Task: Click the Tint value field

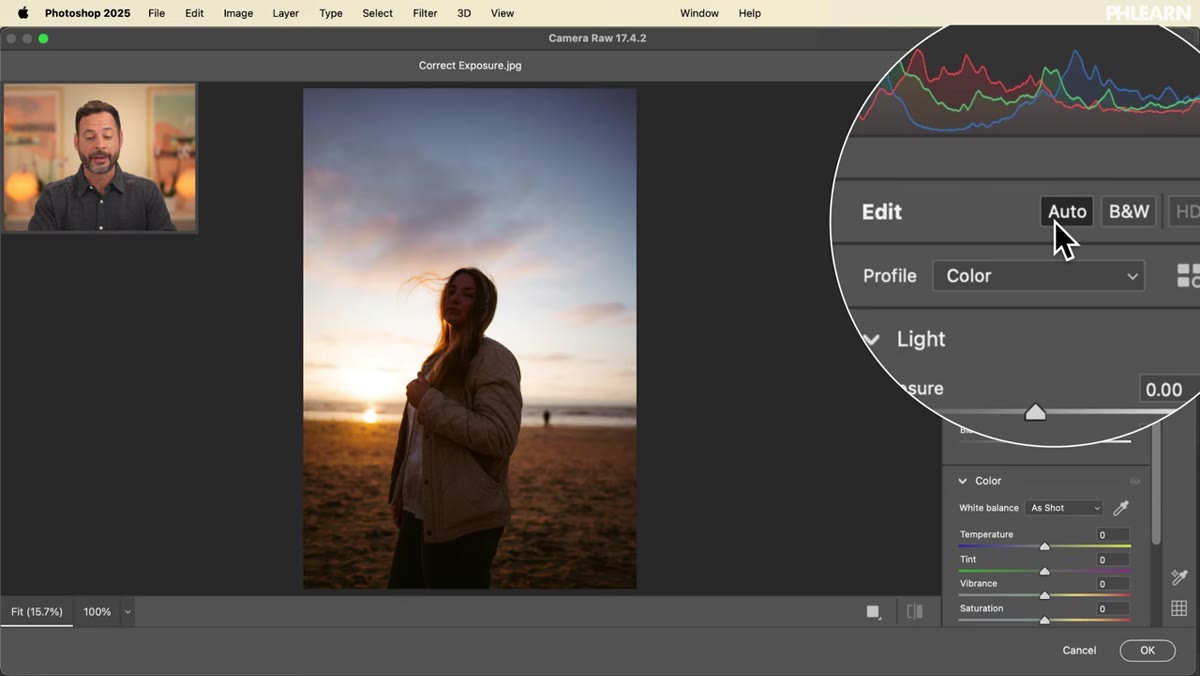Action: 1114,560
